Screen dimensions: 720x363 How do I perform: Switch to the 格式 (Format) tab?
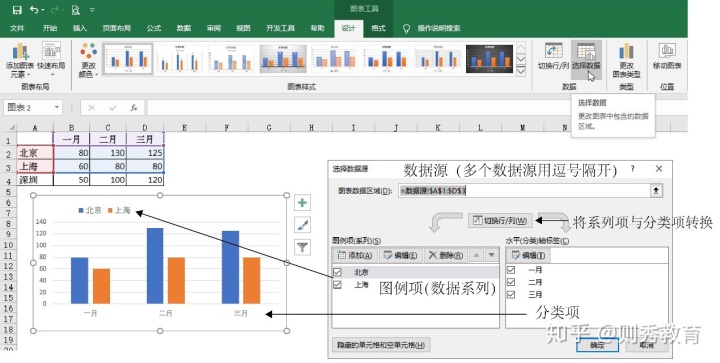[x=378, y=28]
